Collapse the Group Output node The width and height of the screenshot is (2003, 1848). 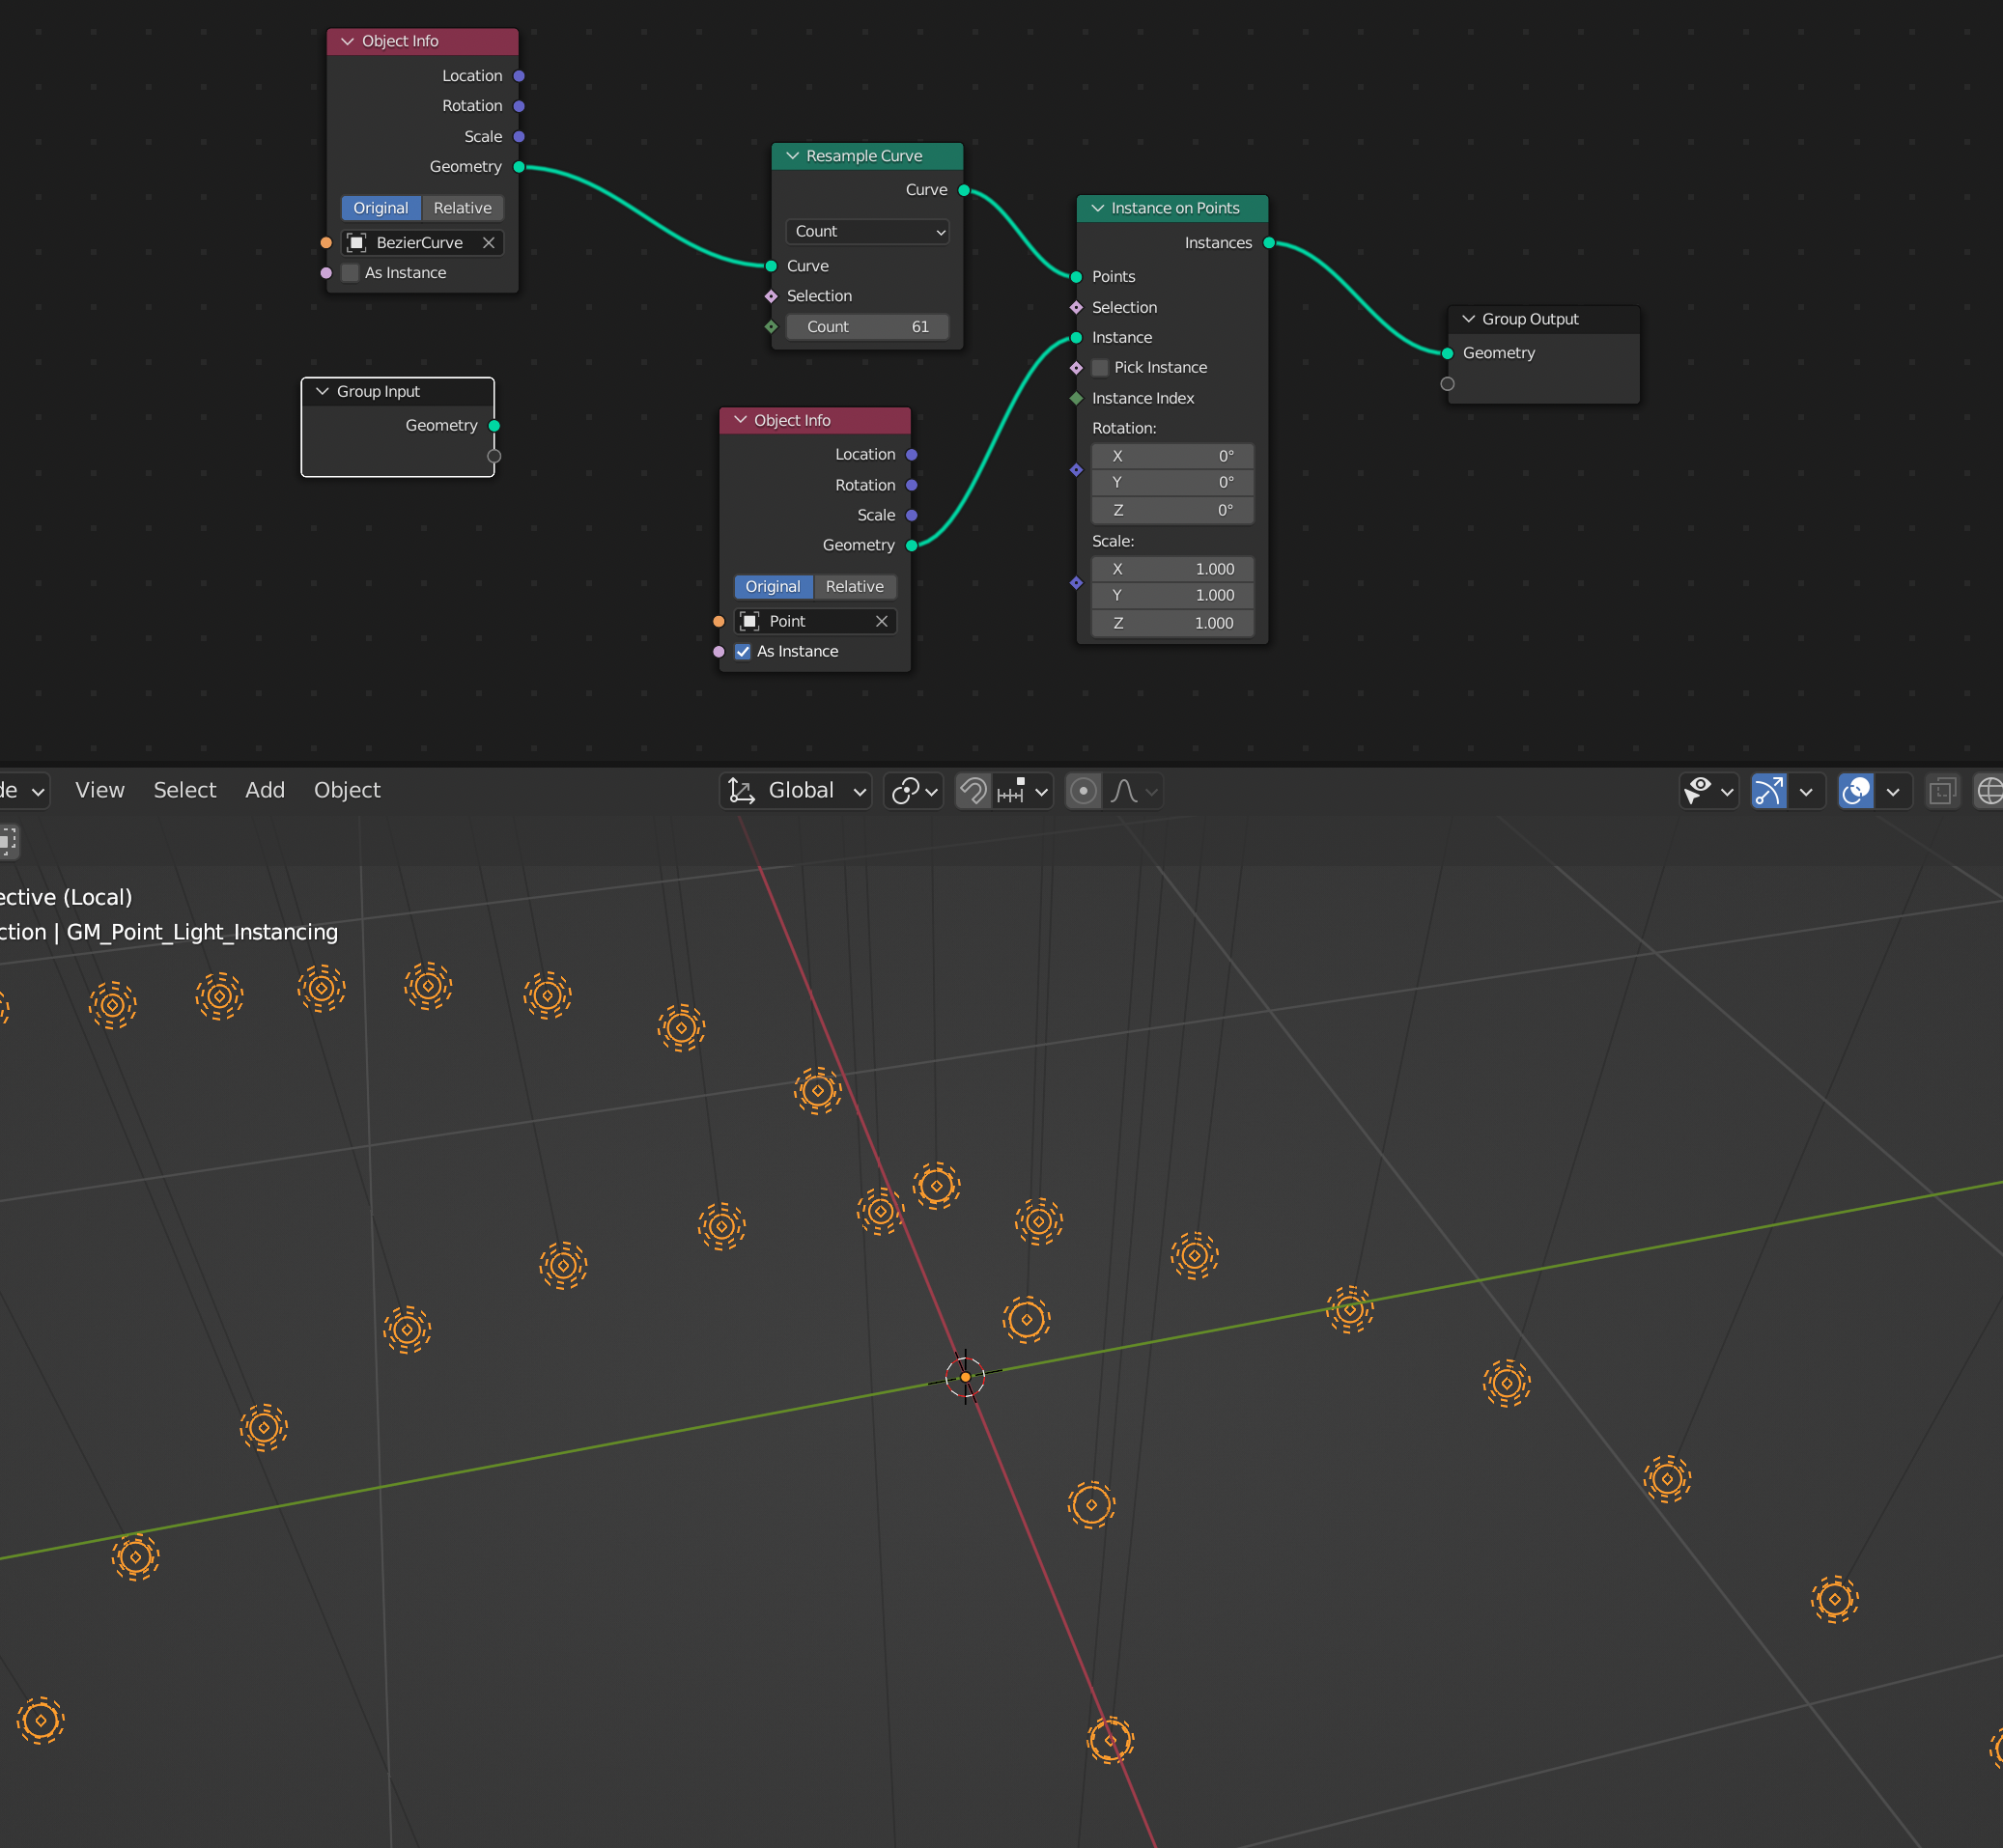pos(1468,319)
